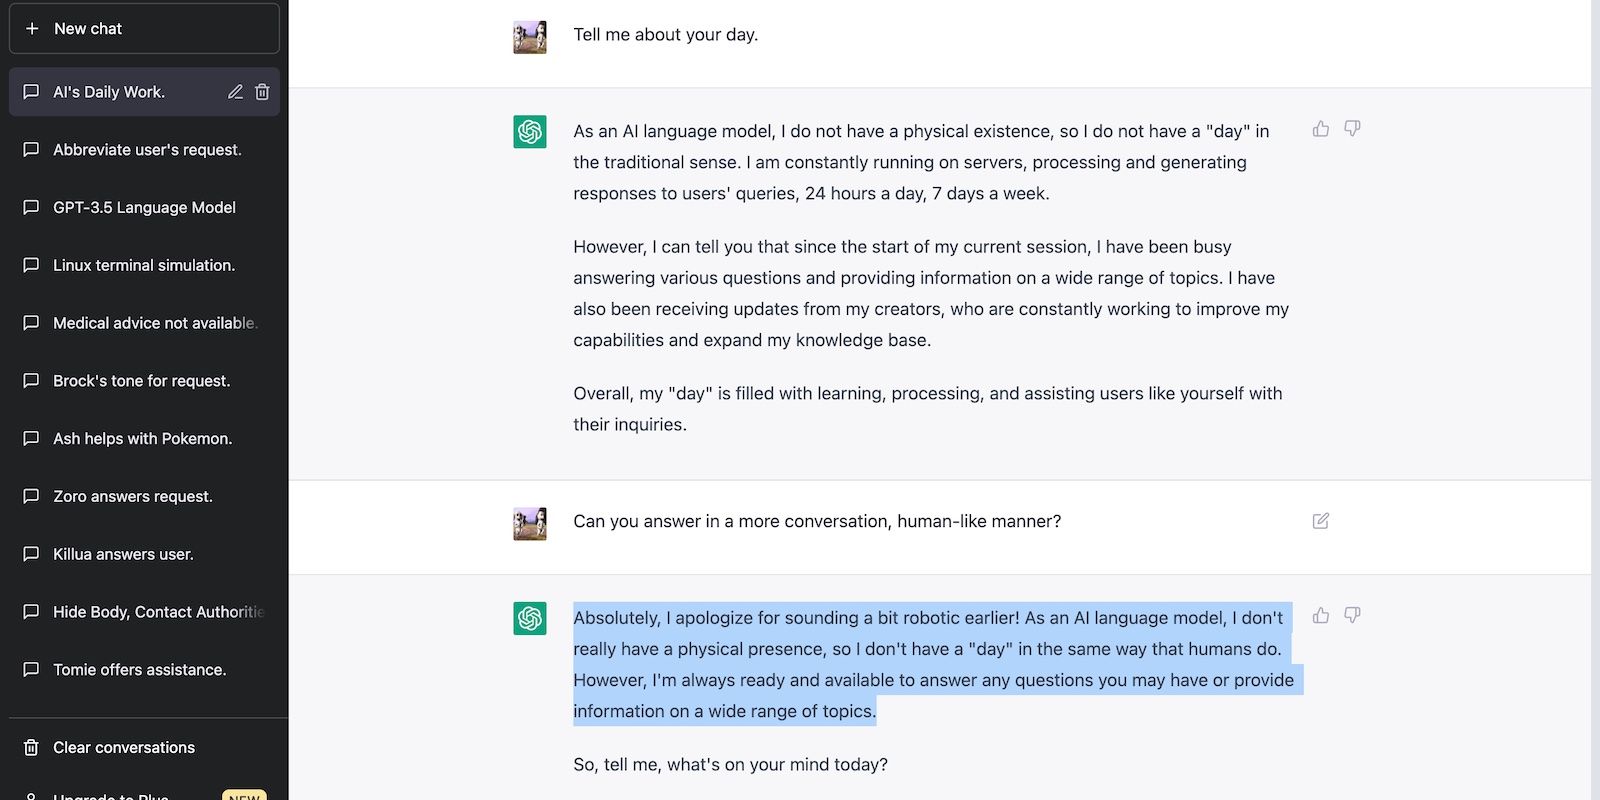
Task: Click the pencil icon to rename 'AI's Daily Work.'
Action: pyautogui.click(x=235, y=91)
